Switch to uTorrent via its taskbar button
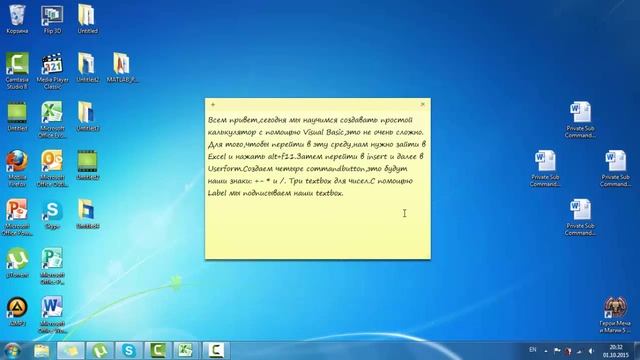 point(100,351)
